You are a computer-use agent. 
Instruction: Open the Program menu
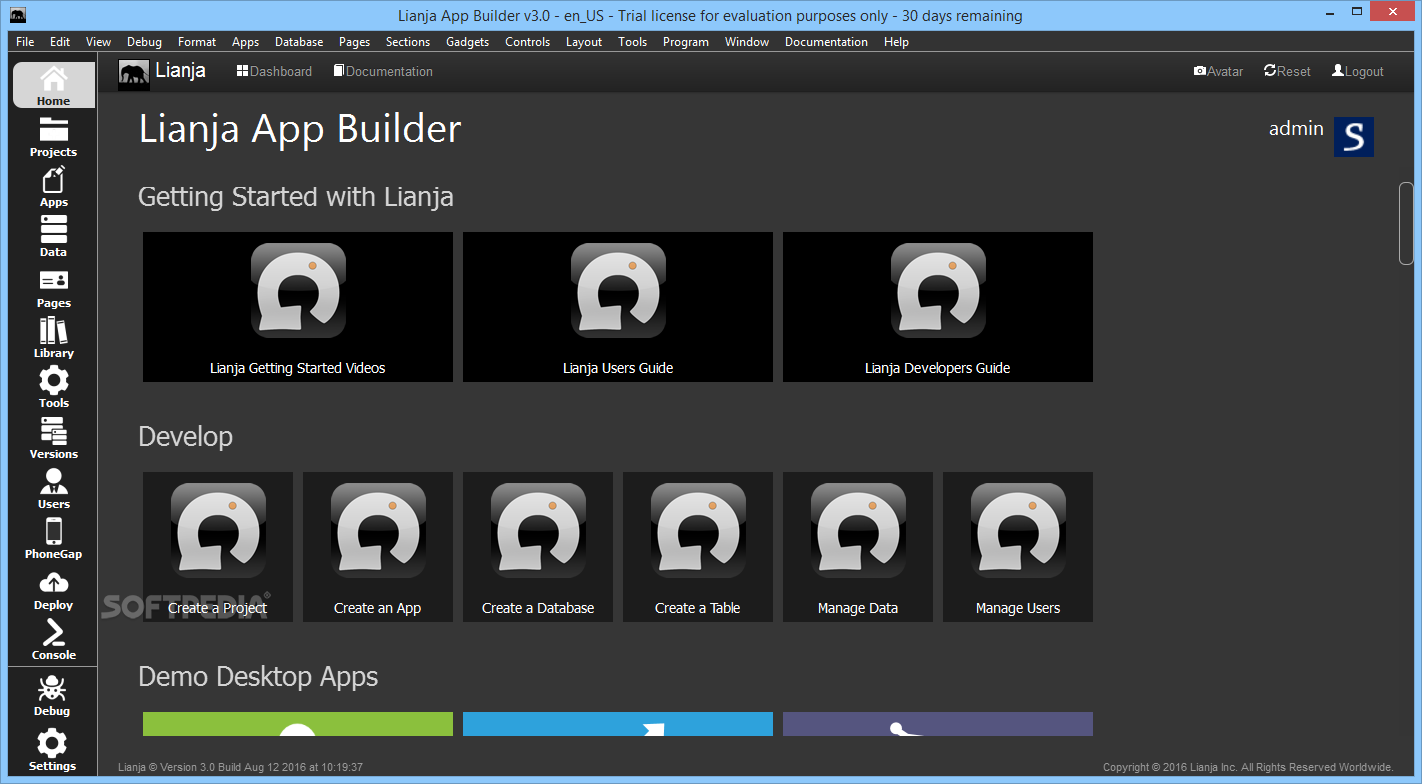click(686, 42)
